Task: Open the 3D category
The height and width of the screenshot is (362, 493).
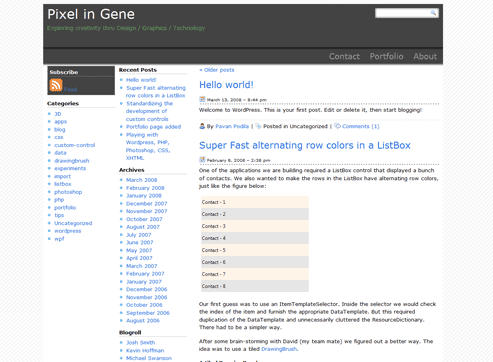Action: pos(58,114)
